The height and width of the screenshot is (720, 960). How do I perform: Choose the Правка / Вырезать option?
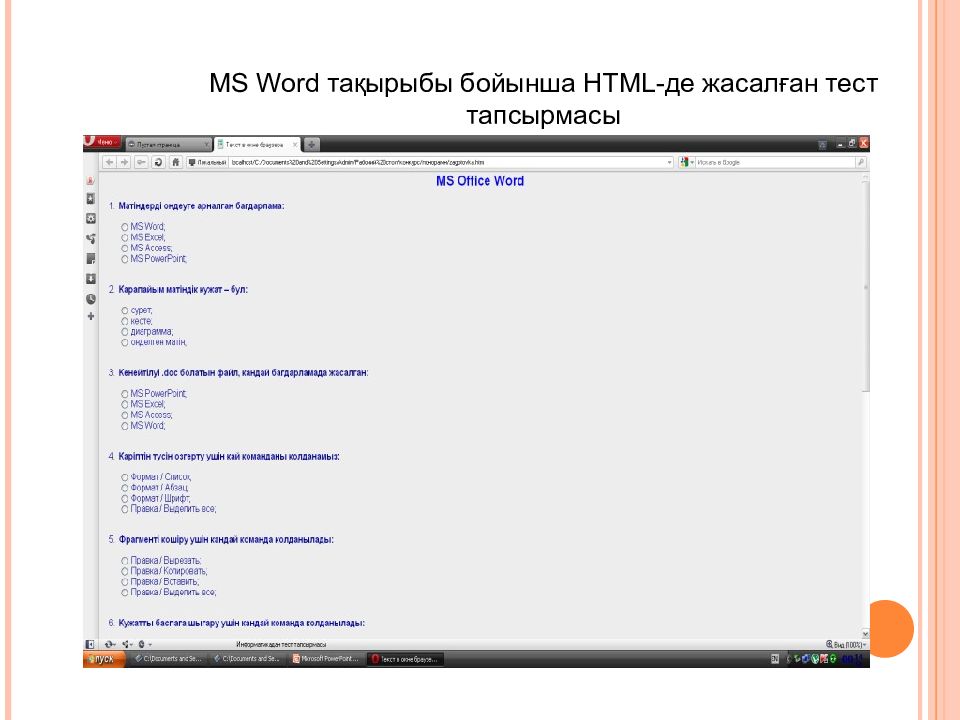point(124,561)
